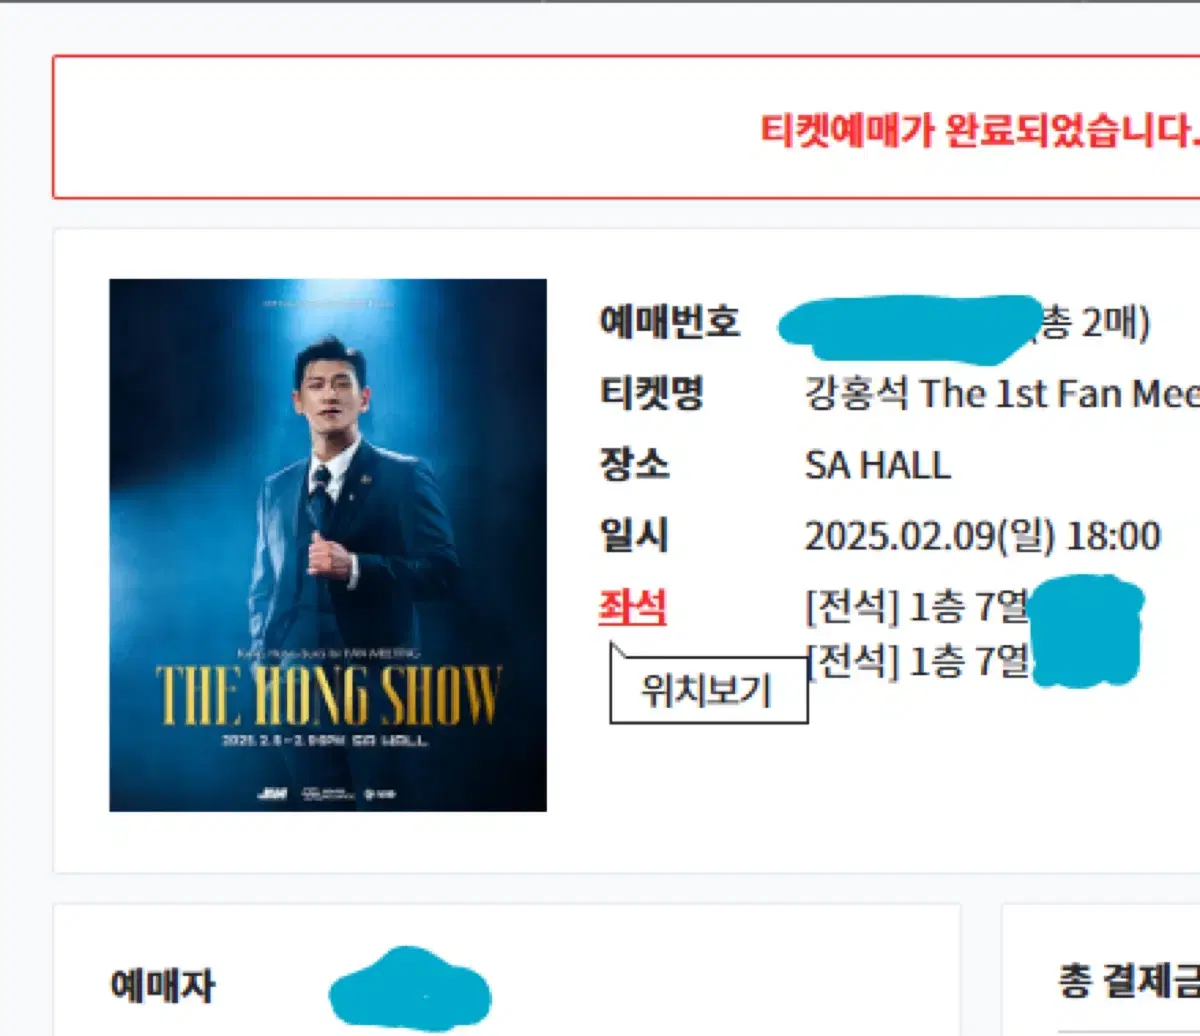Viewport: 1200px width, 1036px height.
Task: Select the 2025.02.09(일) 18:00 date text
Action: coord(982,537)
